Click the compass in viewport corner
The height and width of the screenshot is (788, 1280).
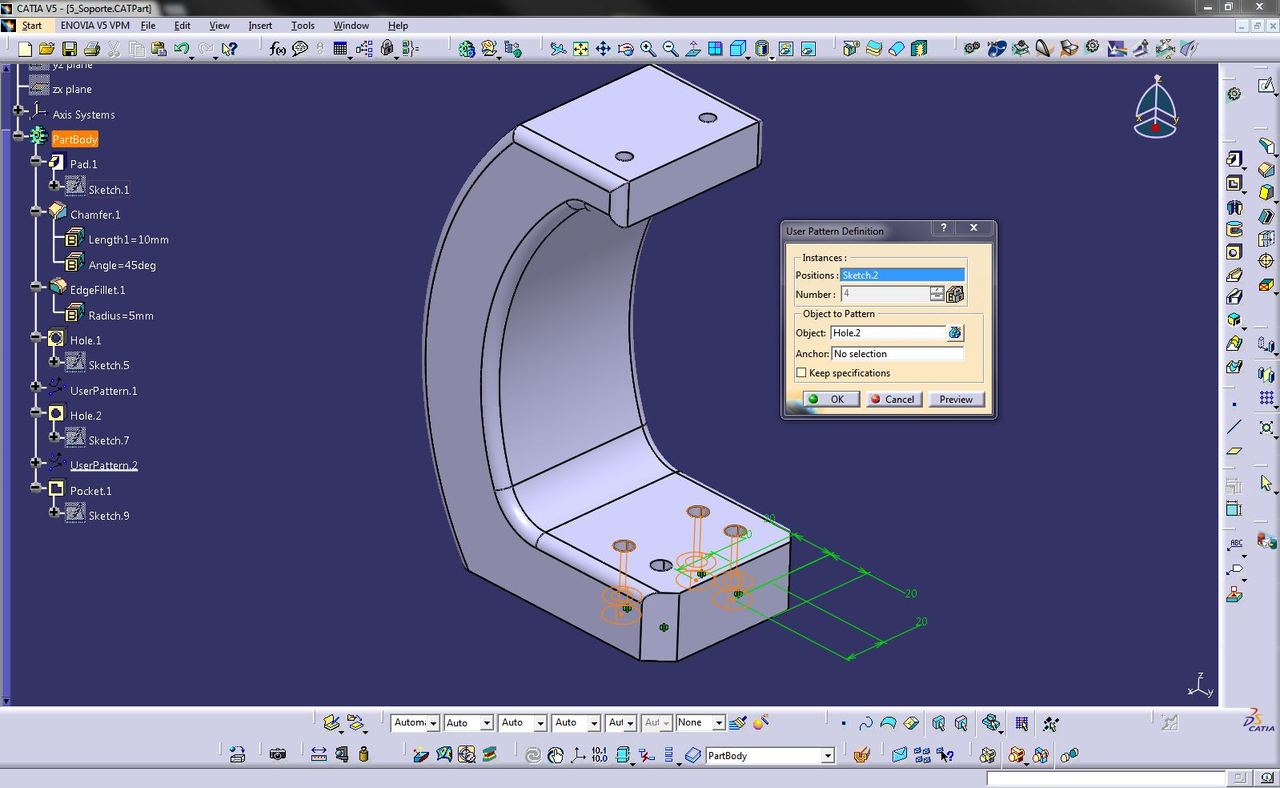tap(1156, 108)
